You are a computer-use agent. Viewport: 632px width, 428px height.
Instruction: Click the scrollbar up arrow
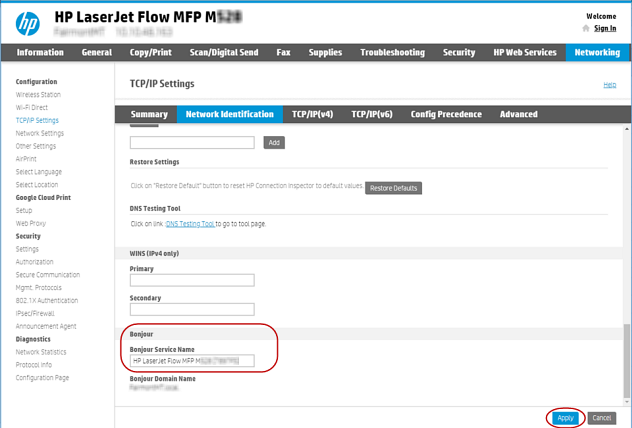tap(627, 129)
